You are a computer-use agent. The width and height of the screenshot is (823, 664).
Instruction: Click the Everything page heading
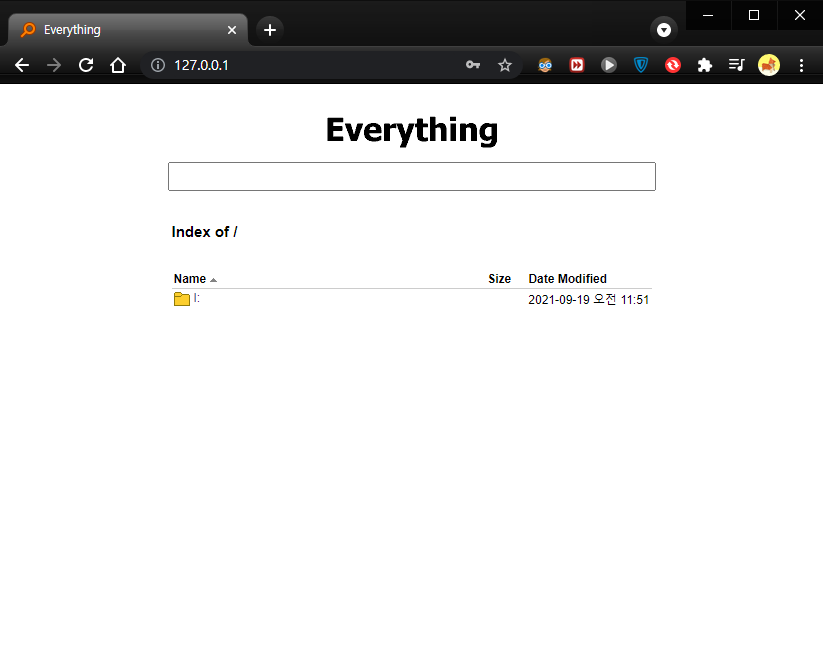pyautogui.click(x=412, y=130)
